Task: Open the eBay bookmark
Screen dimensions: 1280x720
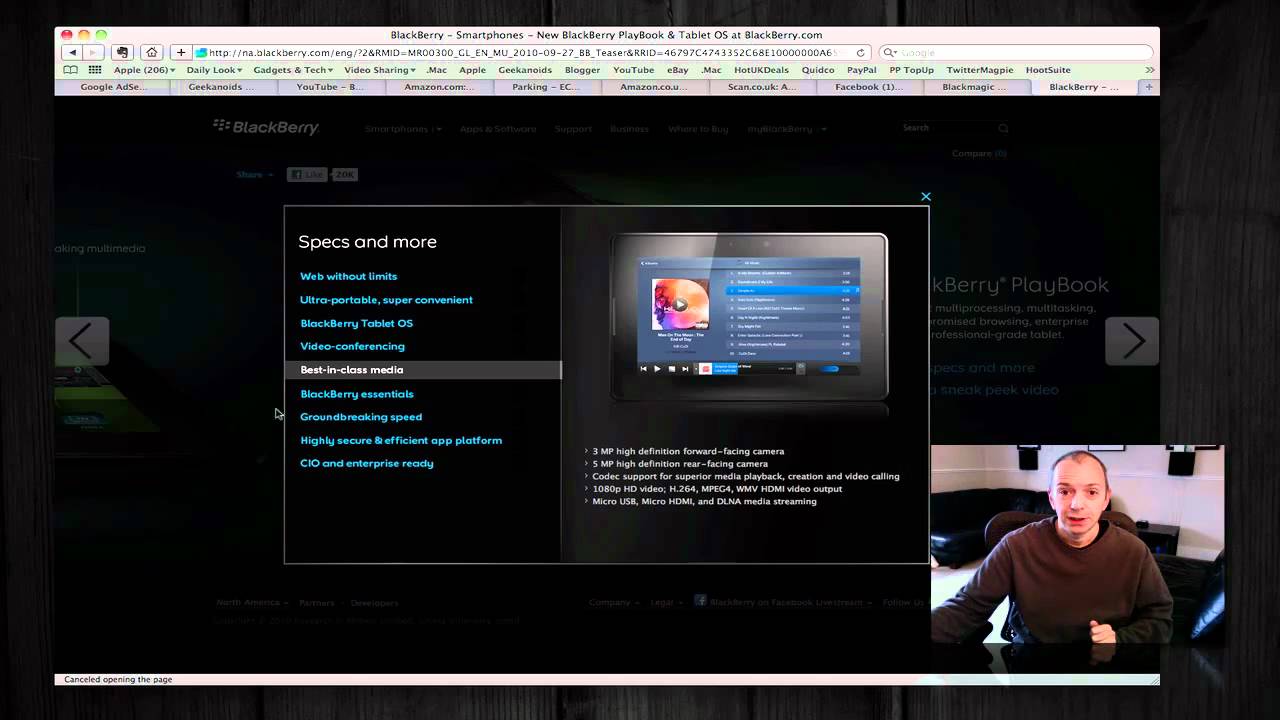Action: [678, 70]
